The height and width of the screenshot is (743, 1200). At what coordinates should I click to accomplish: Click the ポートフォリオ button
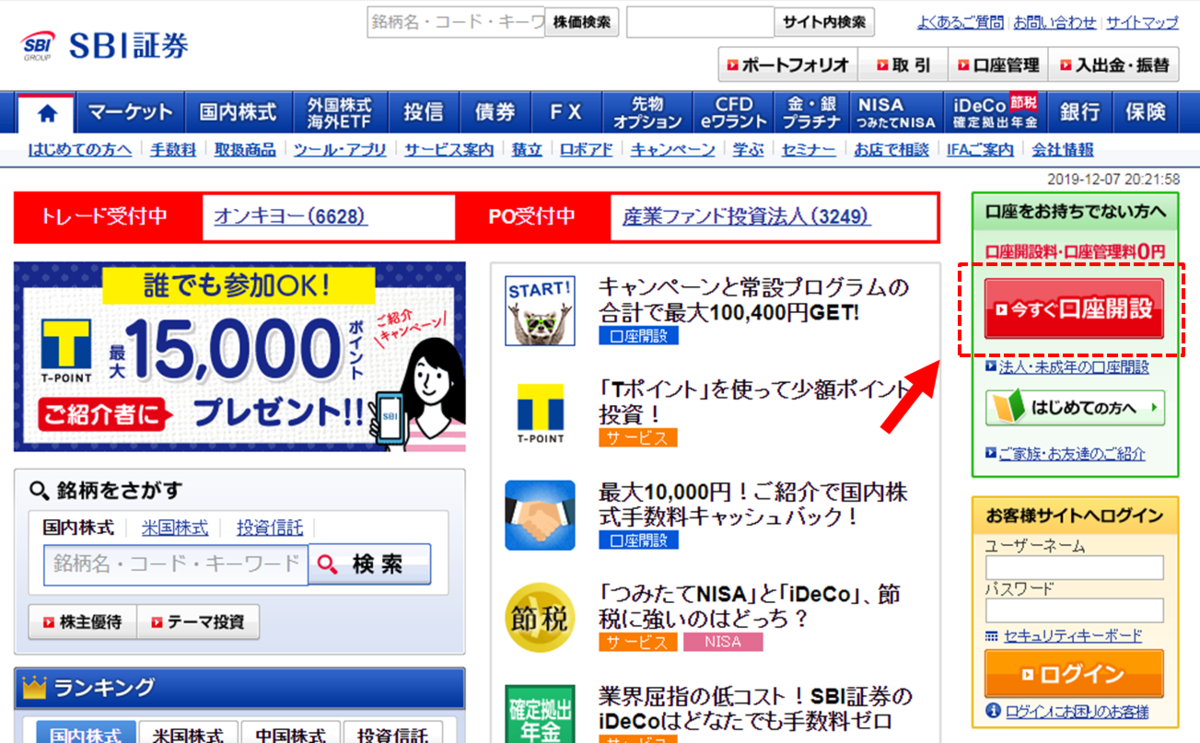tap(787, 65)
